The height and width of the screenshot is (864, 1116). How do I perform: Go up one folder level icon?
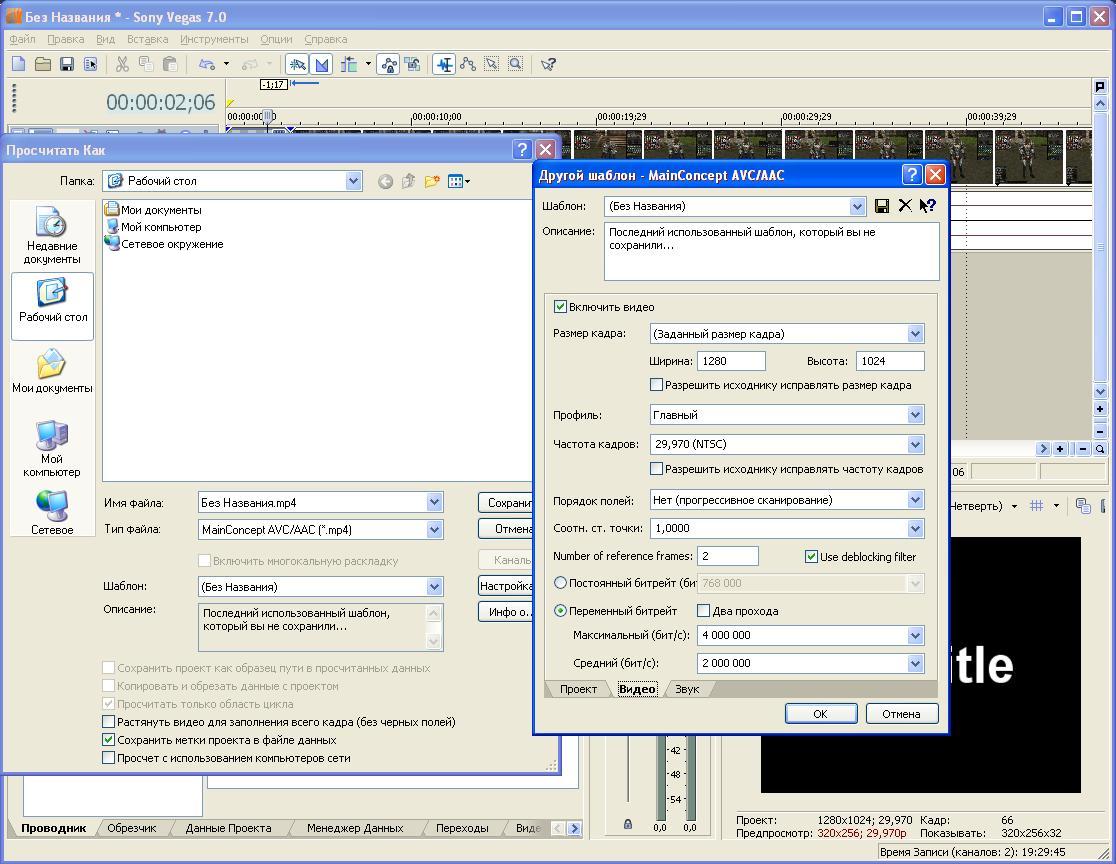point(409,181)
